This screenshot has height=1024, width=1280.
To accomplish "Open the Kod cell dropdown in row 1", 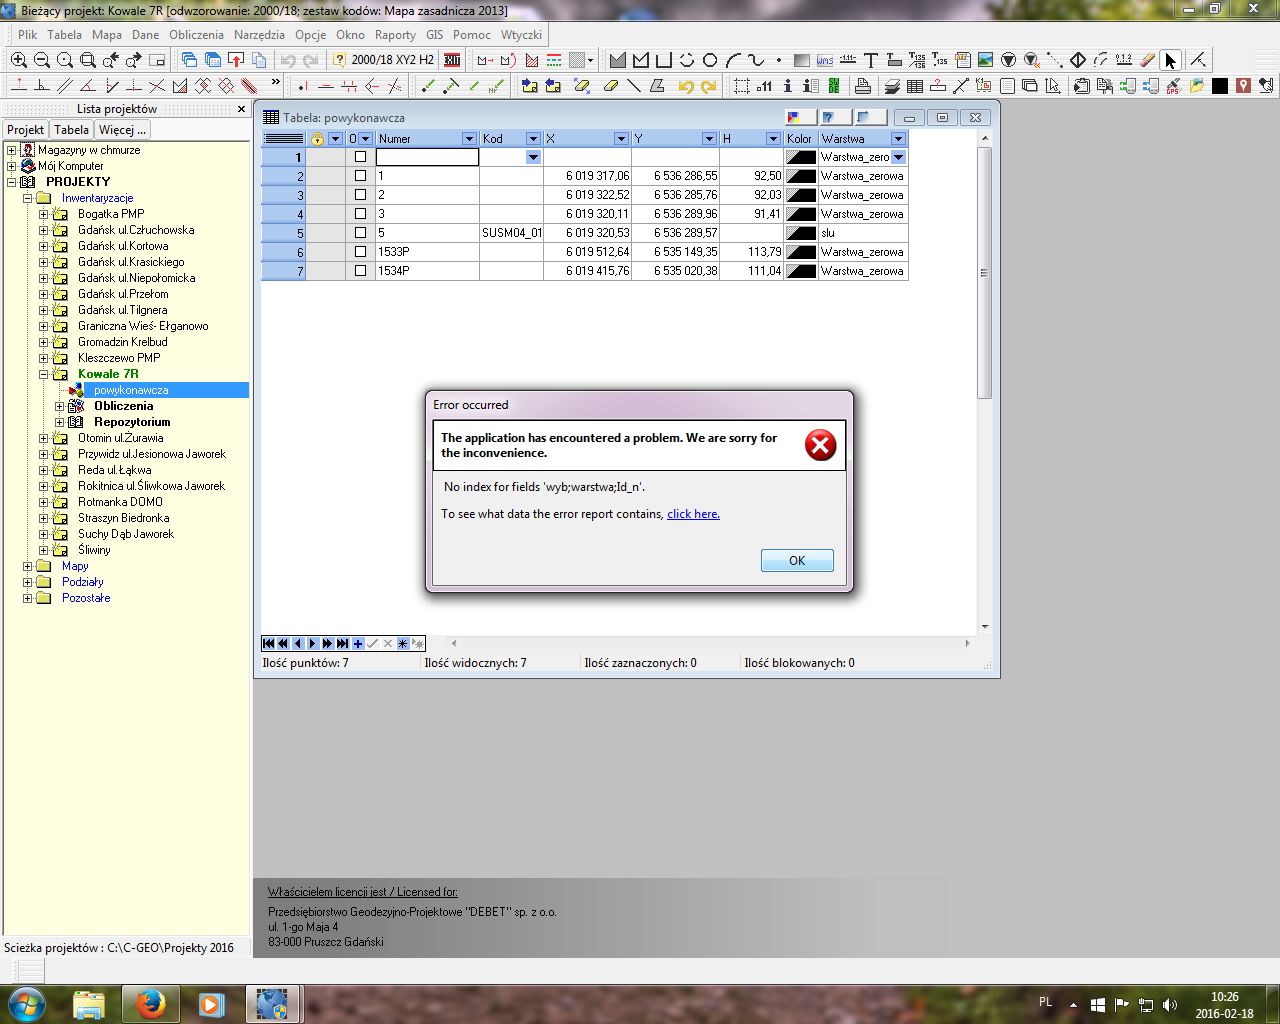I will pyautogui.click(x=533, y=157).
